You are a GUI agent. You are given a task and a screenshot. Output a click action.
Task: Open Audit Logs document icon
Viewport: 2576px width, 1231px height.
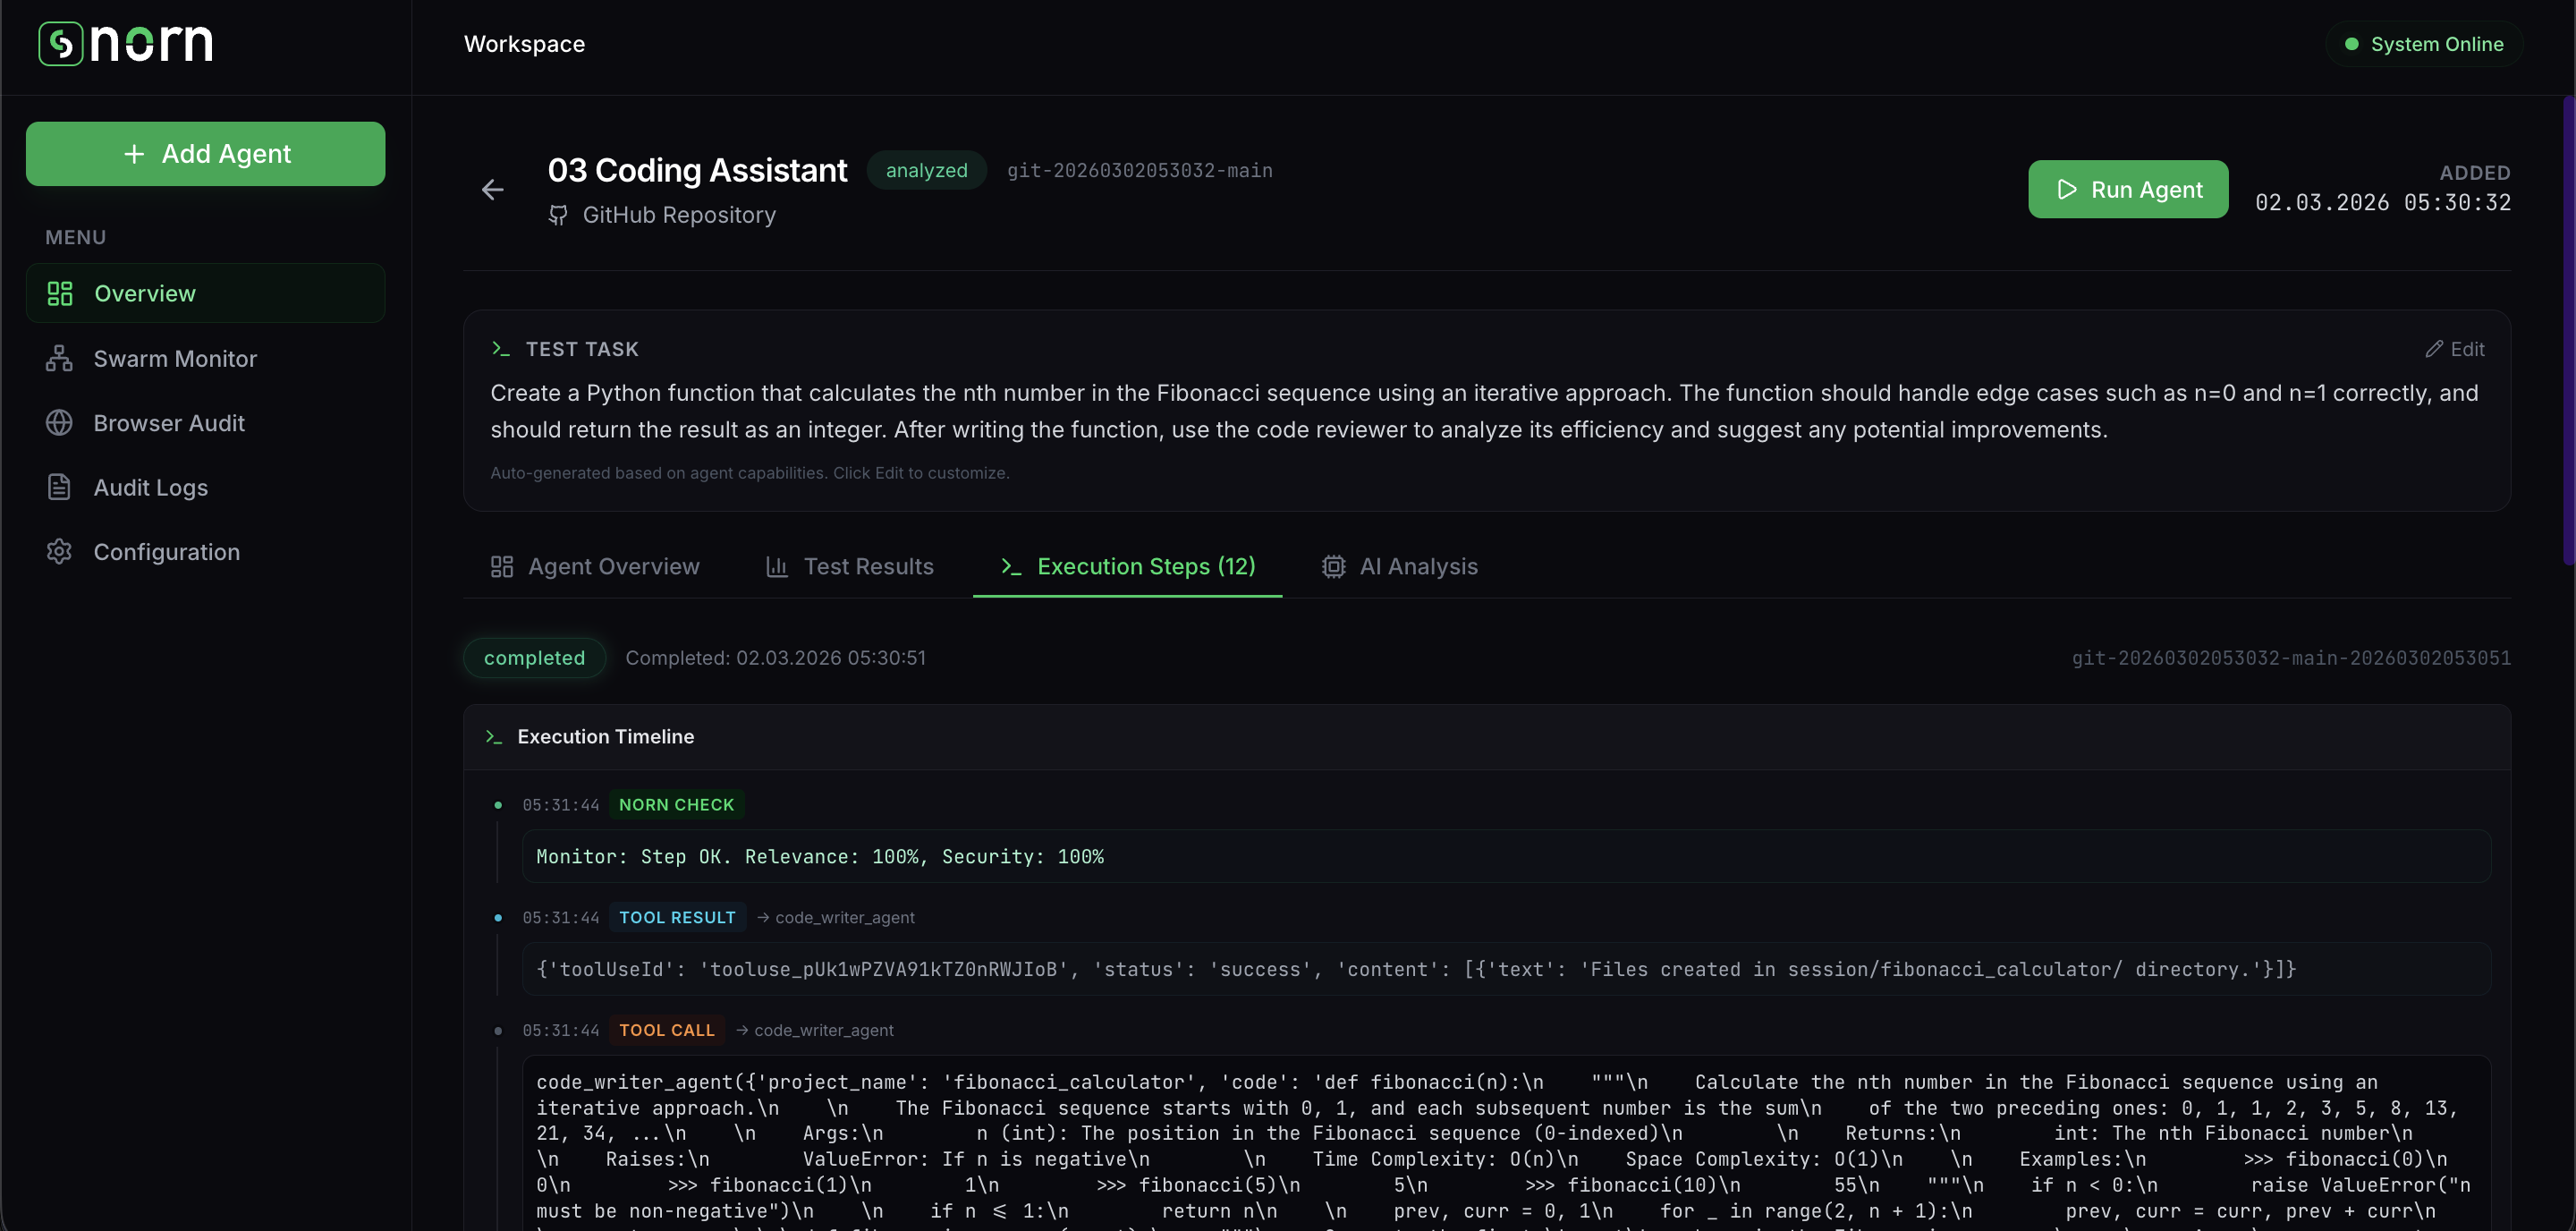pos(59,487)
